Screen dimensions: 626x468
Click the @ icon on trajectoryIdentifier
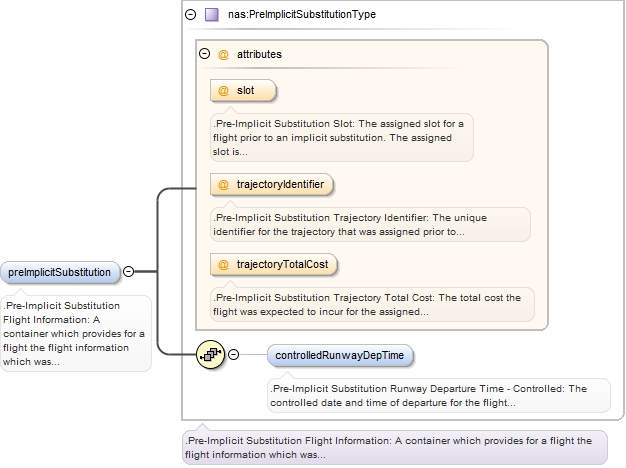224,185
